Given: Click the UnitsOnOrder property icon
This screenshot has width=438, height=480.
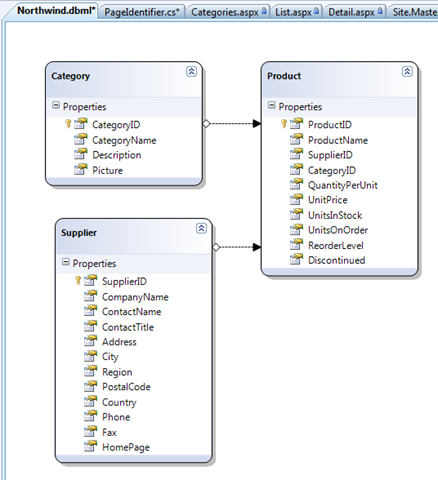Looking at the screenshot, I should click(296, 230).
